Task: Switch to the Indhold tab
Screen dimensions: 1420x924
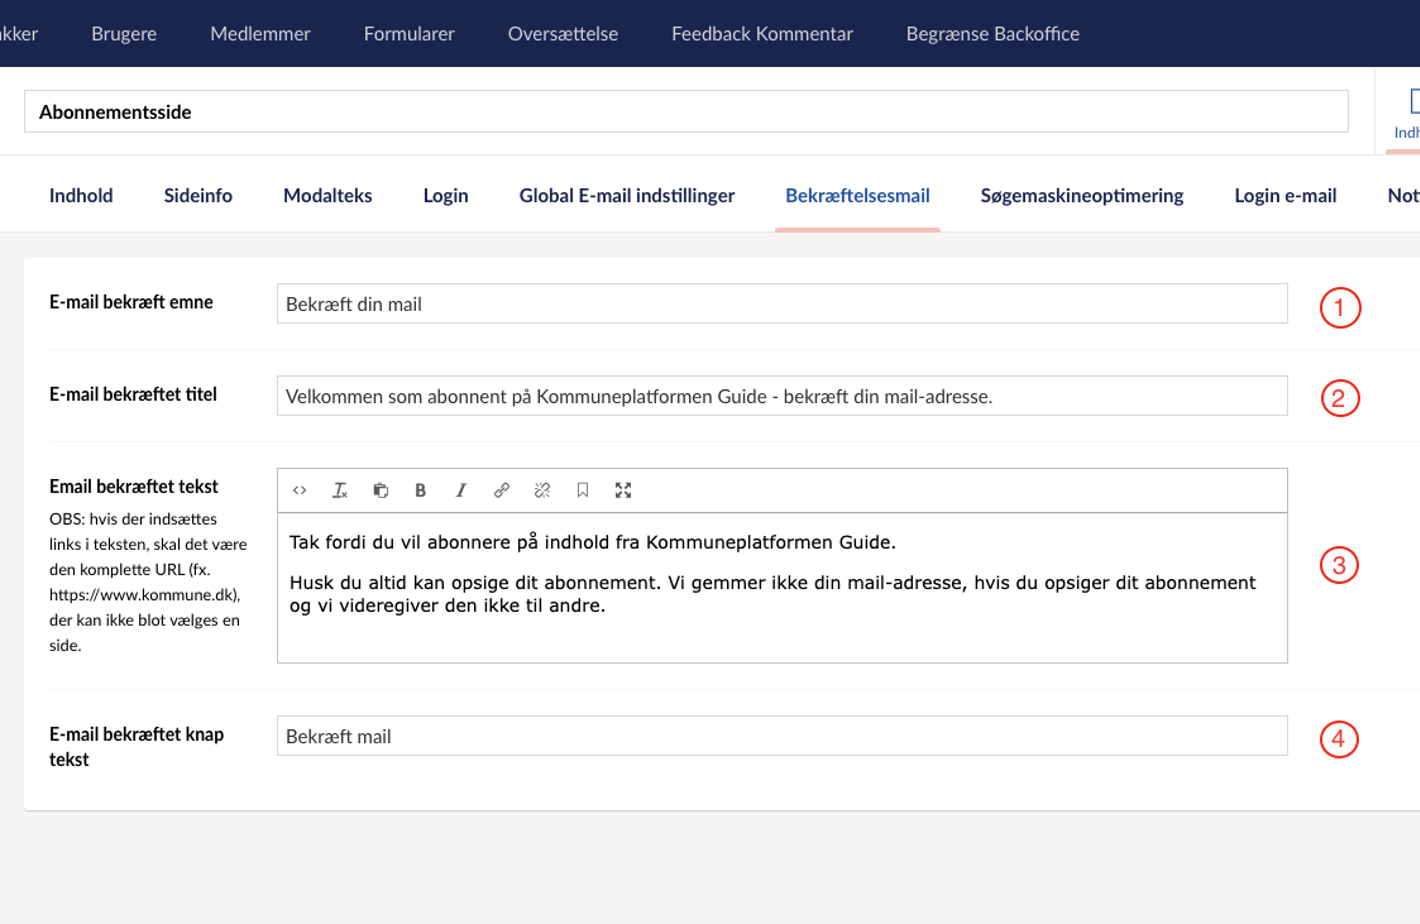Action: tap(81, 195)
